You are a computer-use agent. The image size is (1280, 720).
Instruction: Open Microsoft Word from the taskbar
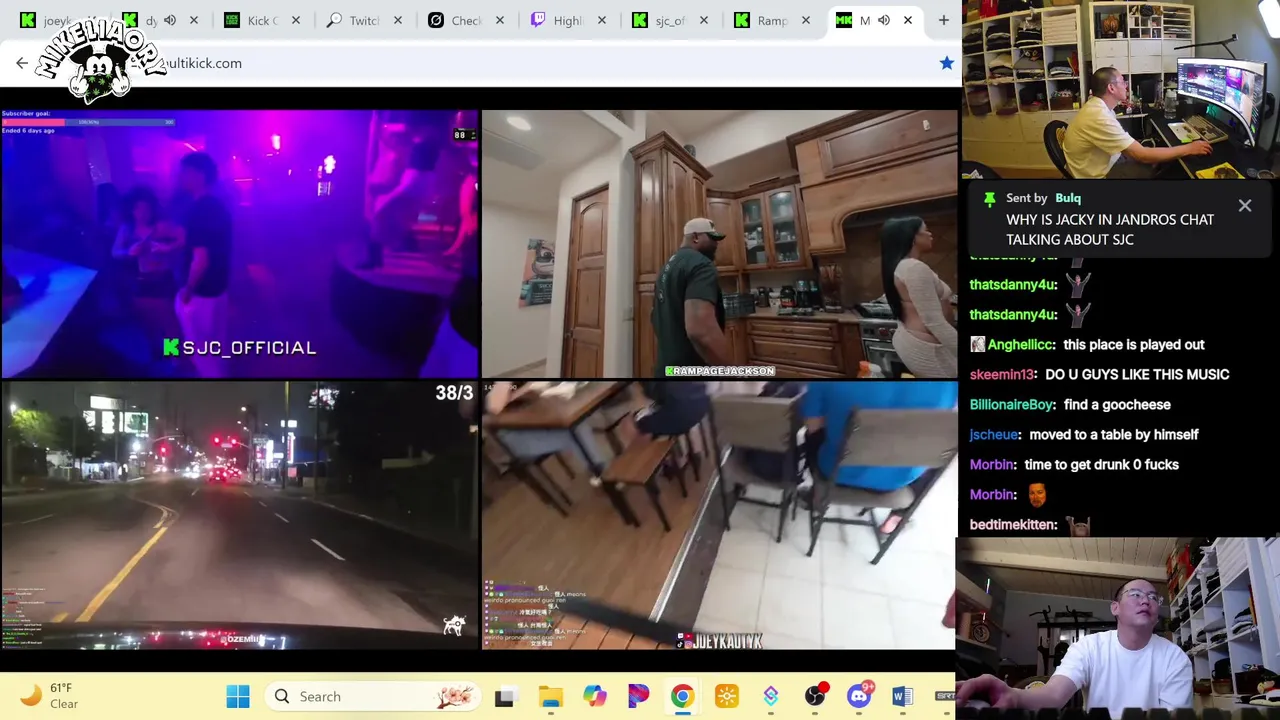coord(902,696)
